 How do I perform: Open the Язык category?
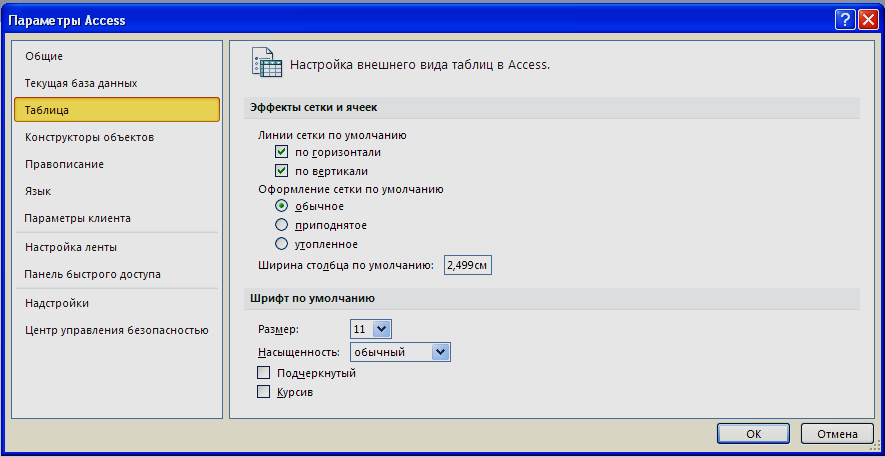click(117, 191)
